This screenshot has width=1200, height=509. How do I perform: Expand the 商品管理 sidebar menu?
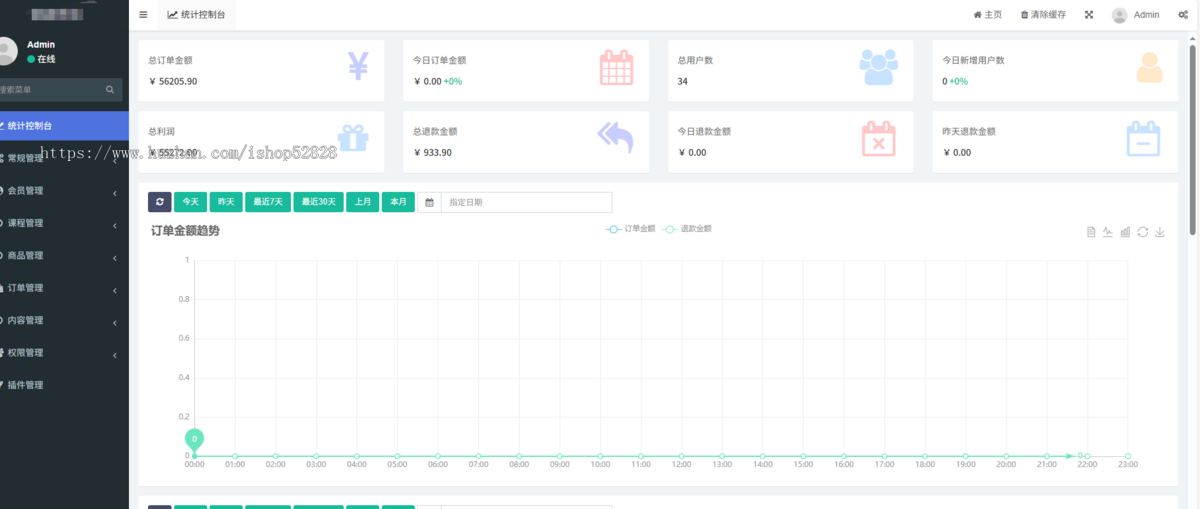[x=64, y=255]
